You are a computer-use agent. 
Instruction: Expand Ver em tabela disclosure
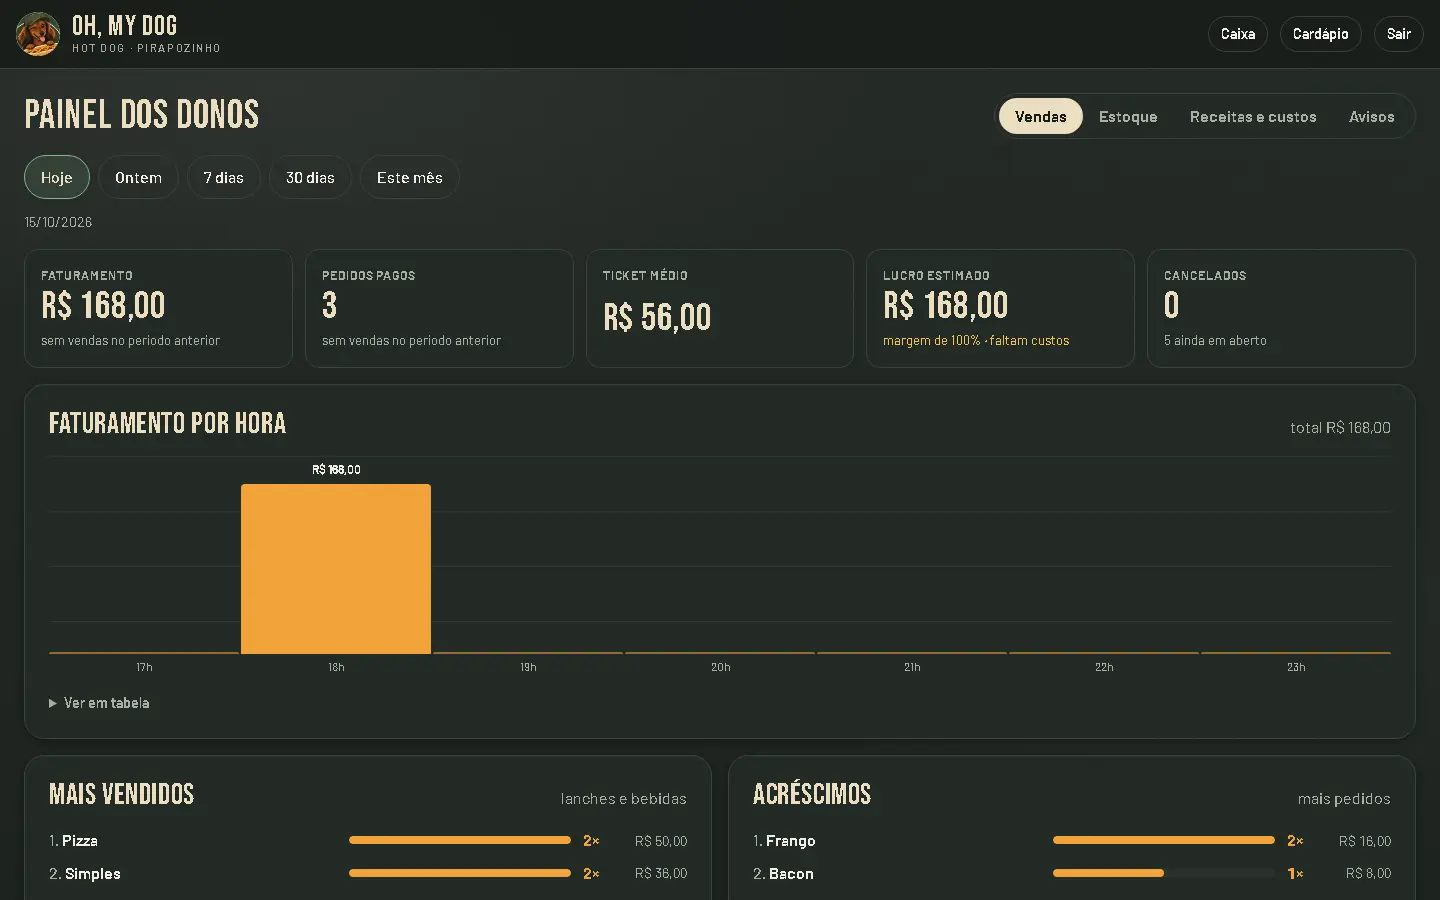point(99,703)
